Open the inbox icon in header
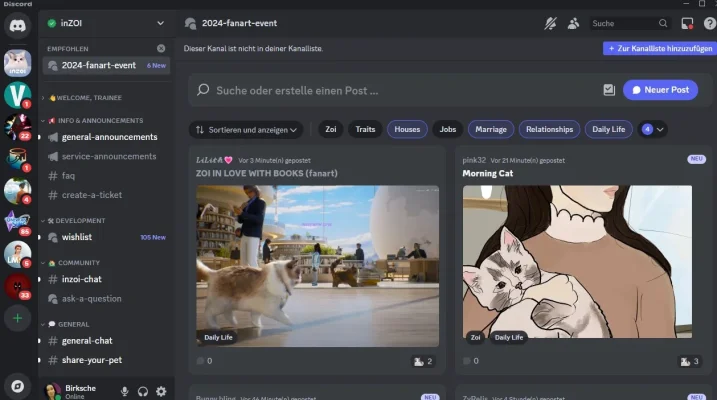The width and height of the screenshot is (717, 400). pos(687,23)
